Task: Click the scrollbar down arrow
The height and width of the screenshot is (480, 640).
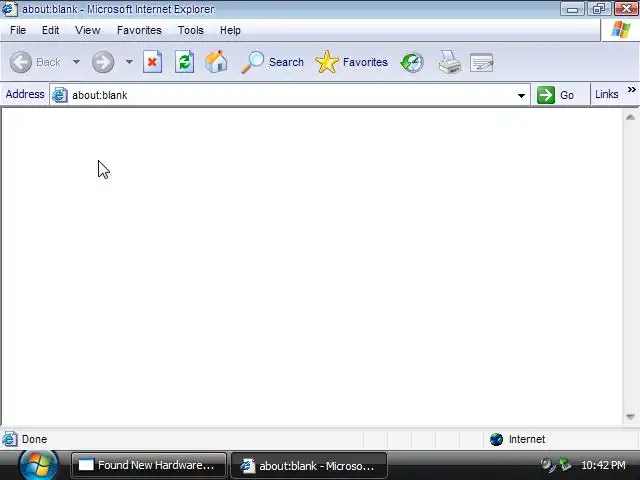Action: pyautogui.click(x=630, y=416)
